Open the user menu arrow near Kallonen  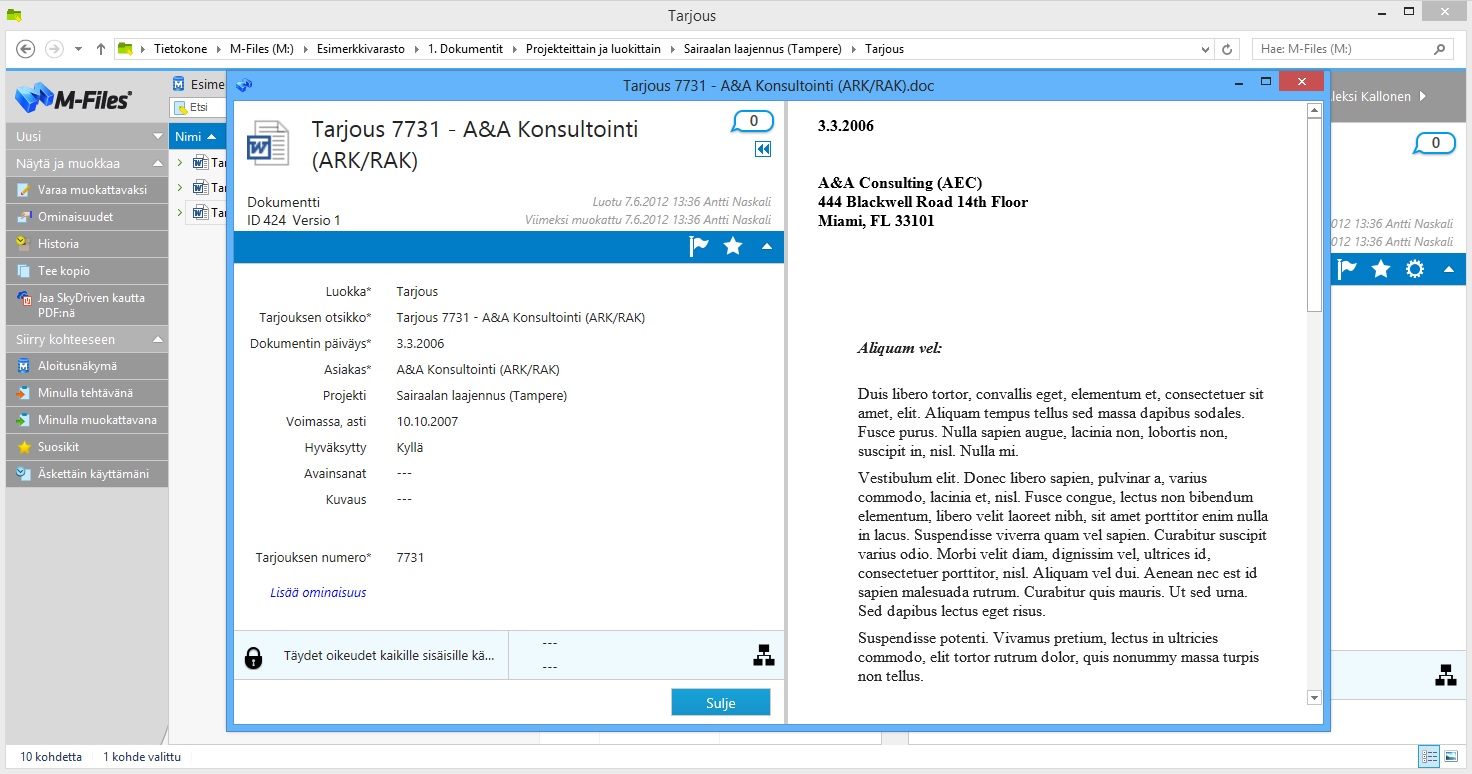[x=1423, y=96]
